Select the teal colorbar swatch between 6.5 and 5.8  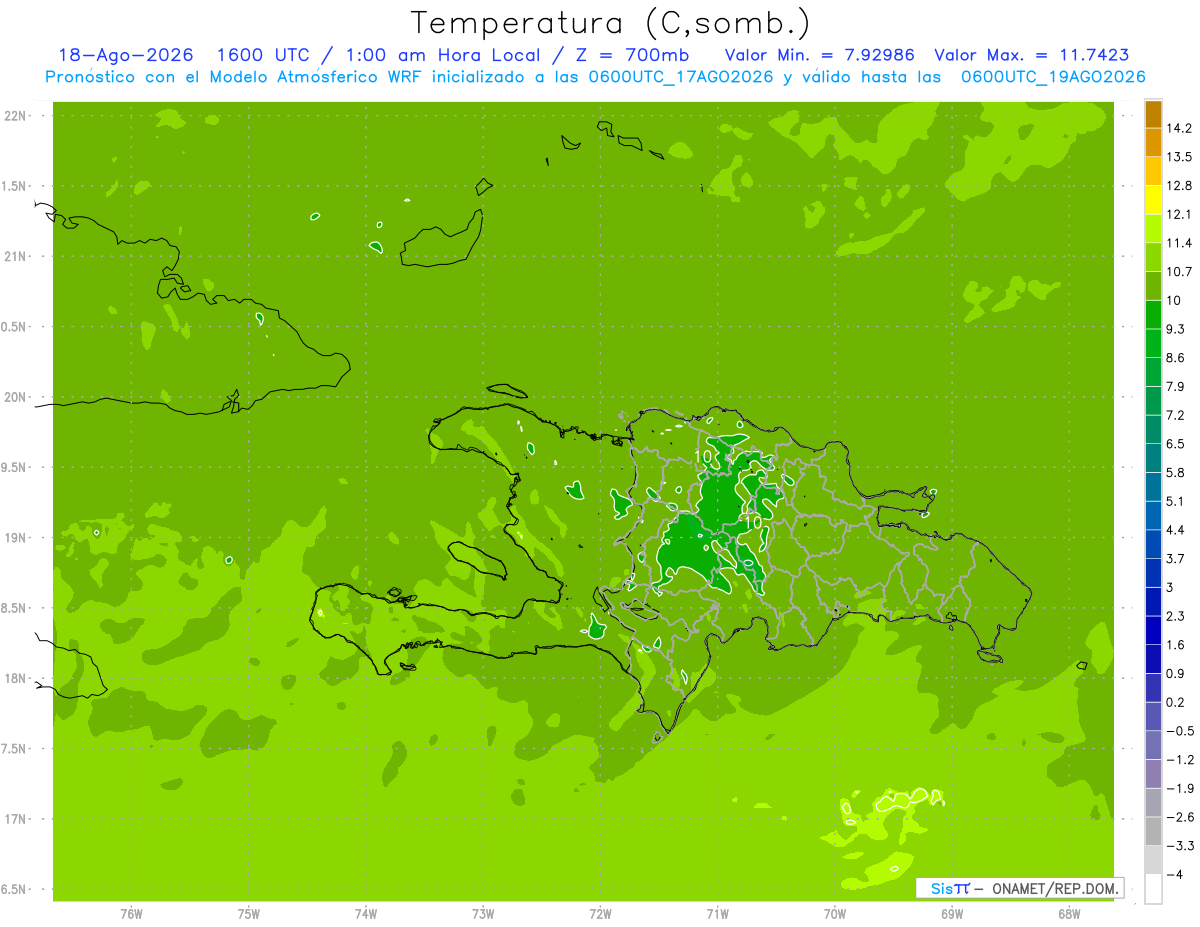coord(1153,458)
